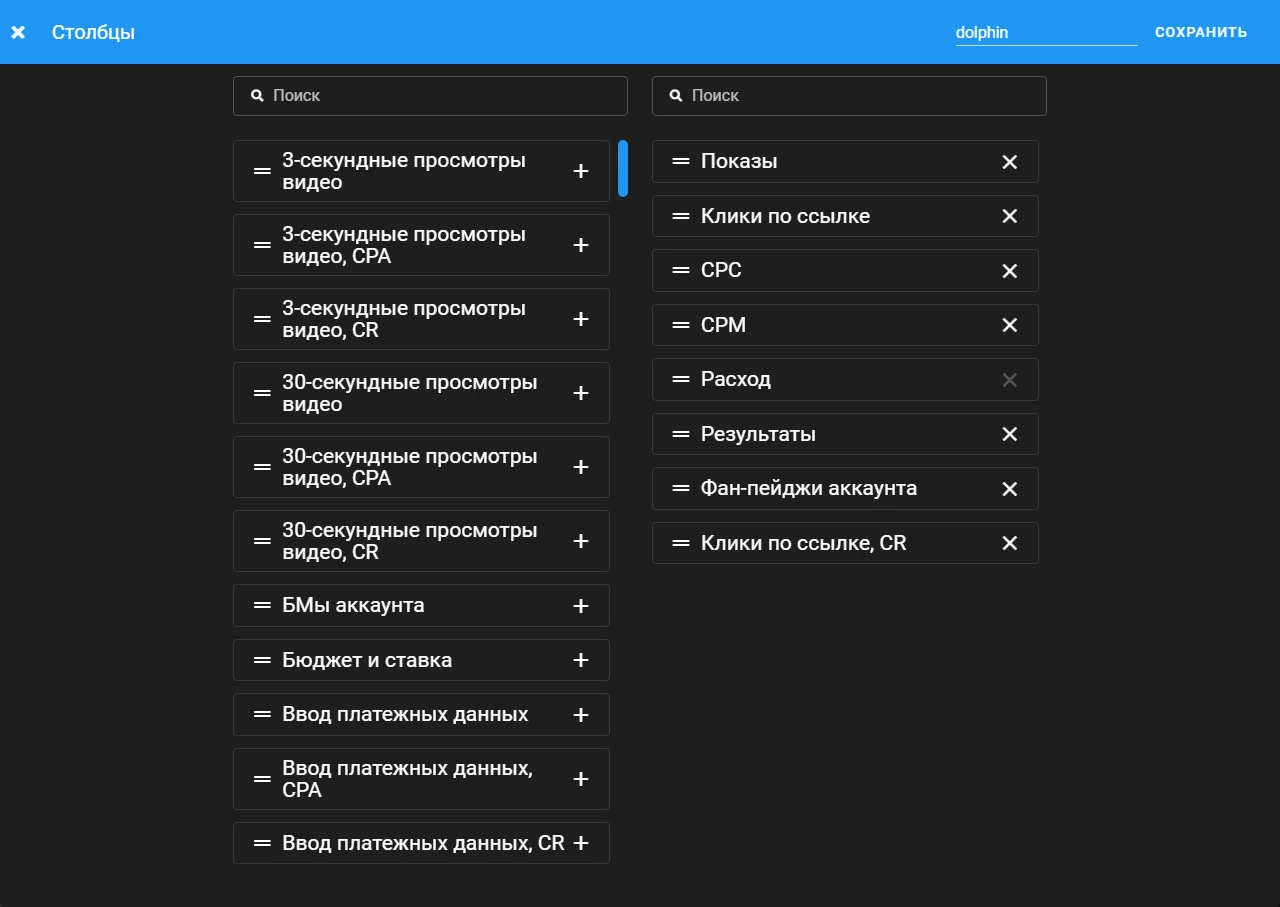
Task: Click the left Поиск search field
Action: (x=430, y=96)
